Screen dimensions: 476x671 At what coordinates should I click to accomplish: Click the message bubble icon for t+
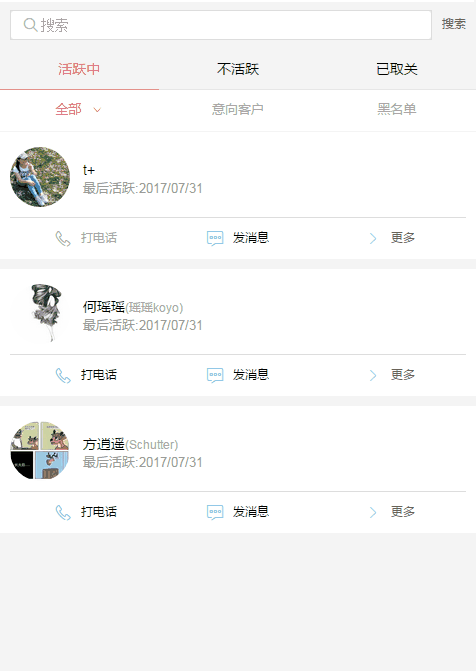click(x=215, y=238)
